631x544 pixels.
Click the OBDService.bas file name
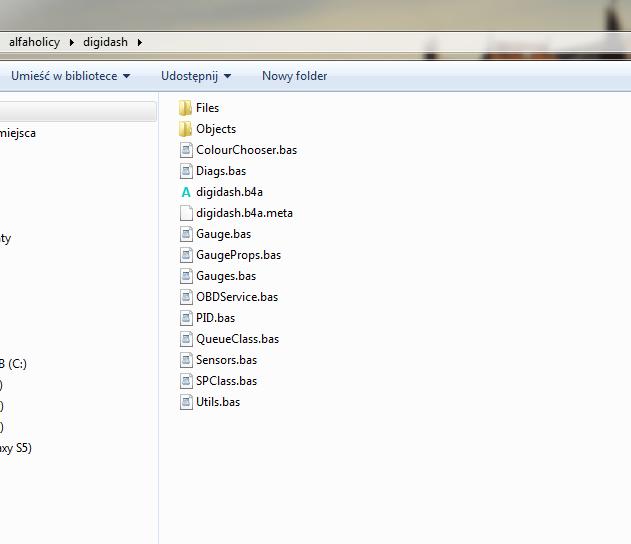tap(237, 297)
